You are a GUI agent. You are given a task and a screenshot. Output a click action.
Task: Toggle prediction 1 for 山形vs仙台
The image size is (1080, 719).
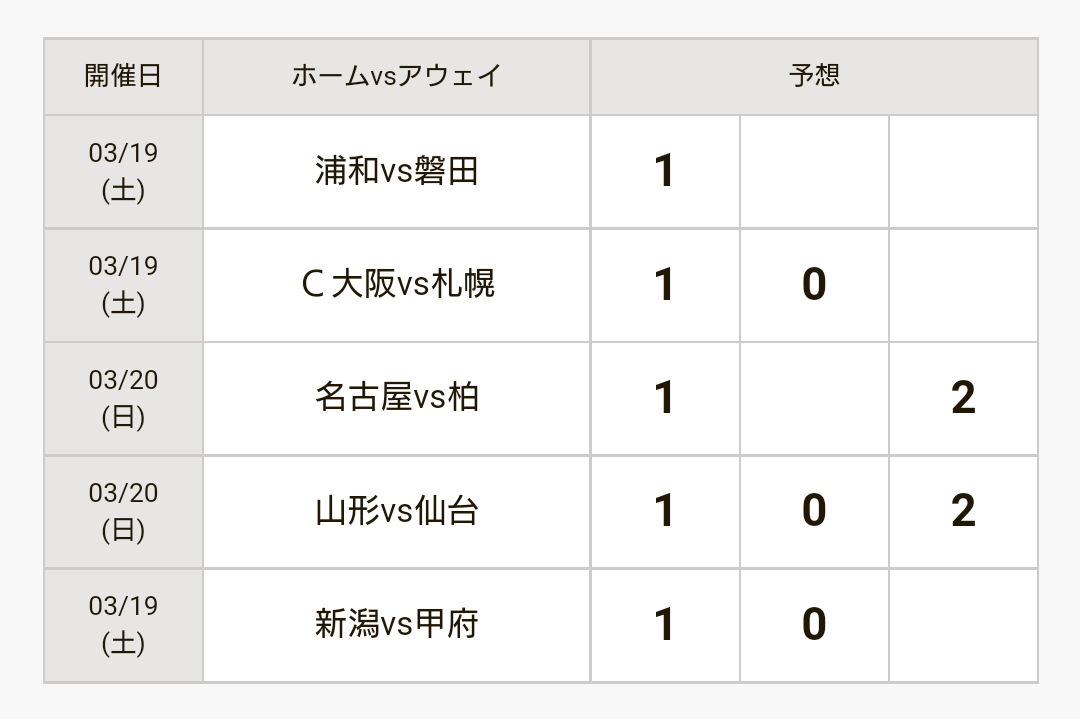(x=665, y=512)
